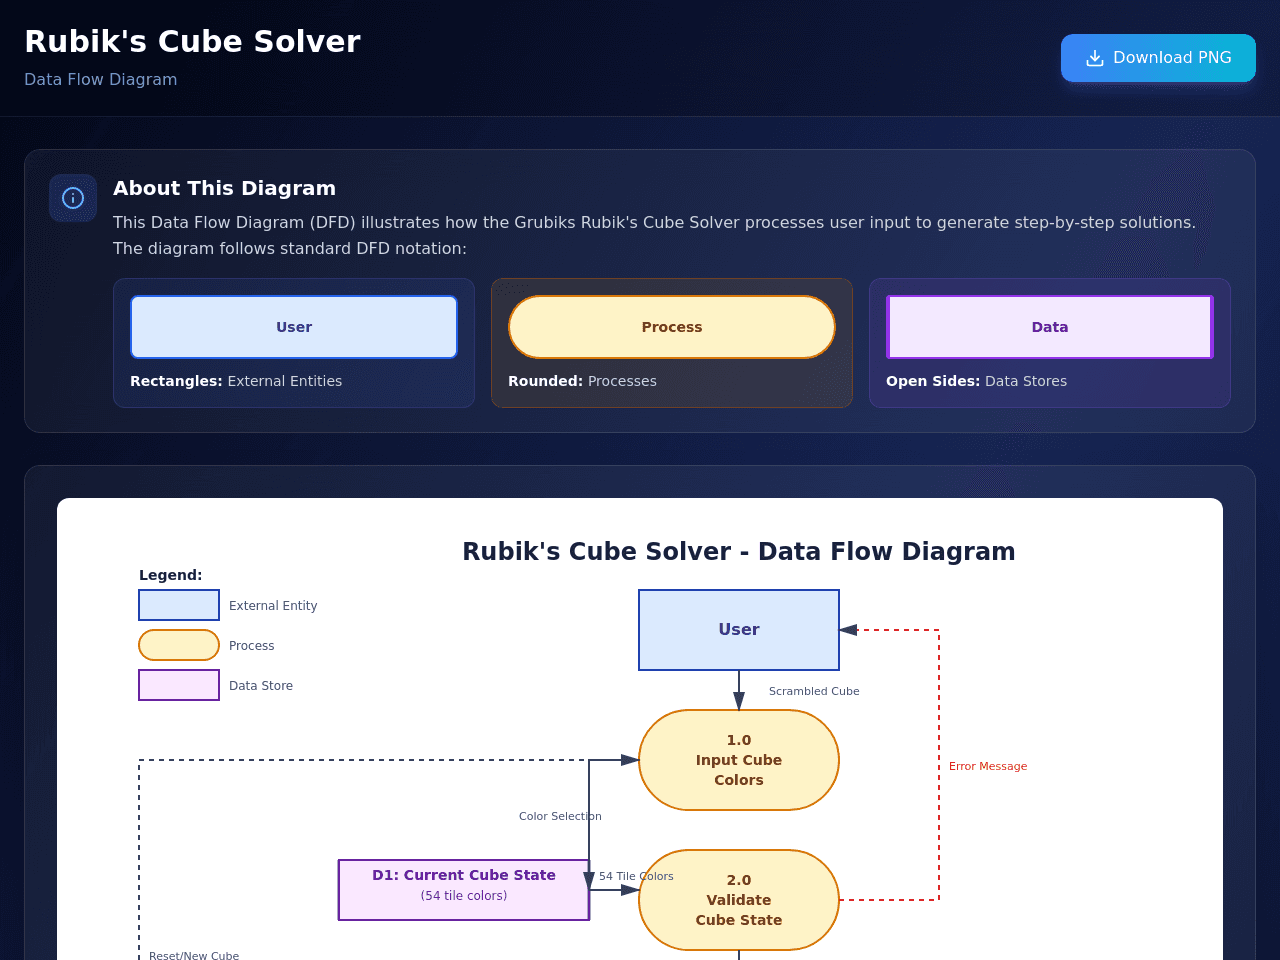This screenshot has height=960, width=1280.
Task: Click the "Reset/New Cube" flow label
Action: [x=194, y=955]
